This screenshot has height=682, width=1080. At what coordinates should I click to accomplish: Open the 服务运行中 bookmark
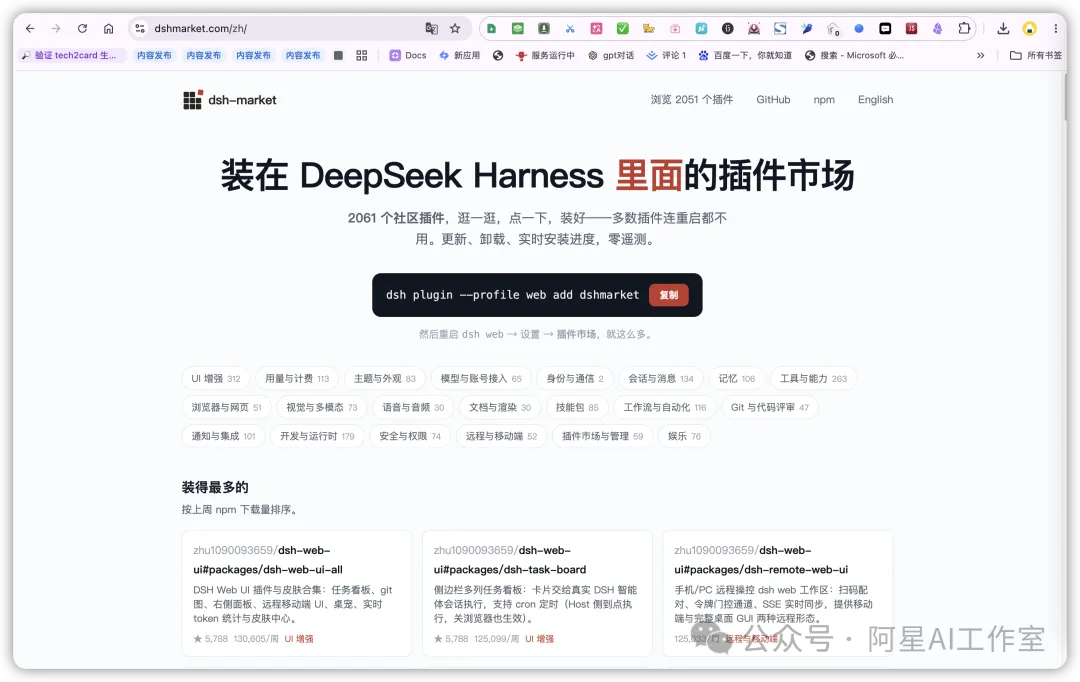coord(545,55)
